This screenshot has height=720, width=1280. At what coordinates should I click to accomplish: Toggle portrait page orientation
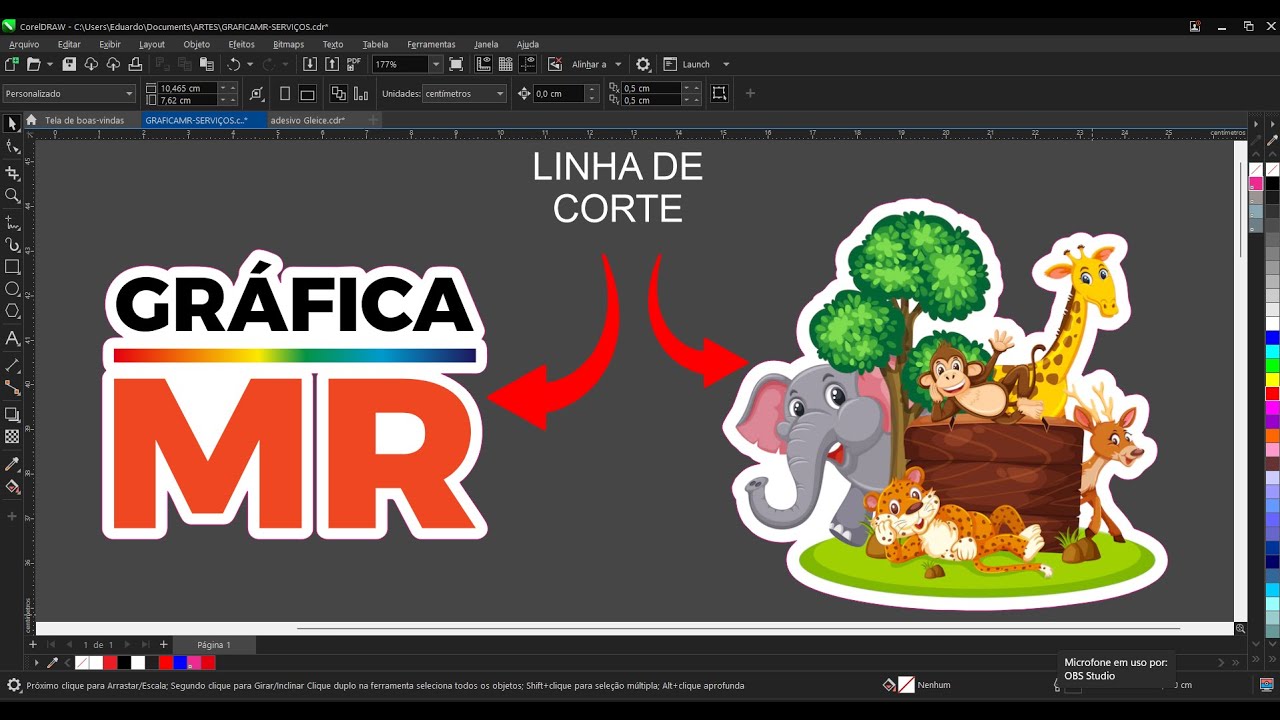(285, 93)
